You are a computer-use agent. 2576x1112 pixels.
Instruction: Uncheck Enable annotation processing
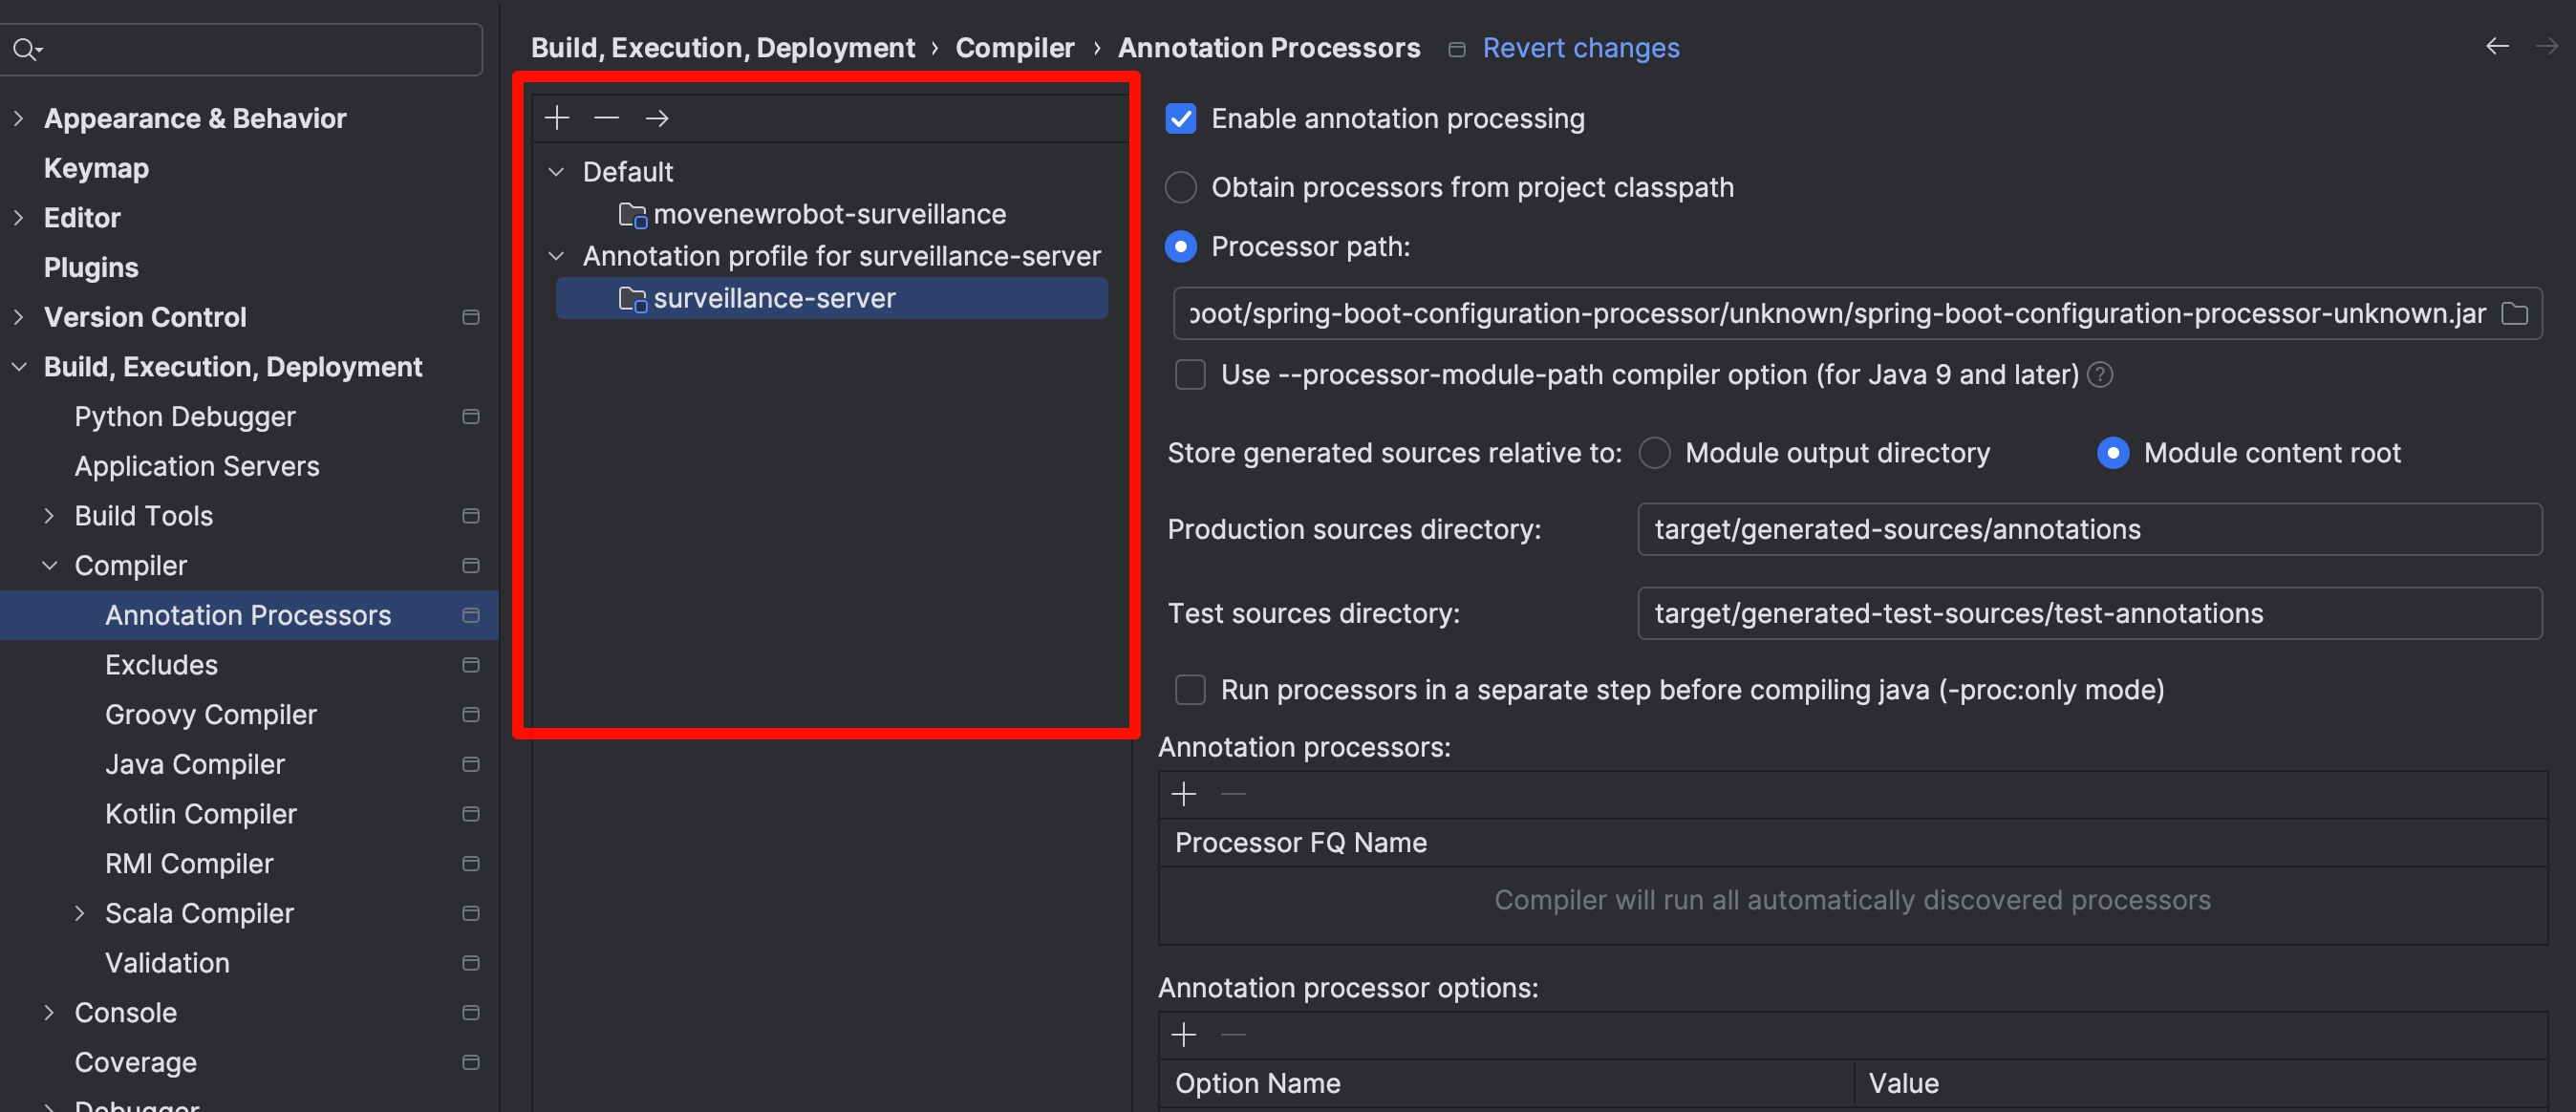point(1181,119)
